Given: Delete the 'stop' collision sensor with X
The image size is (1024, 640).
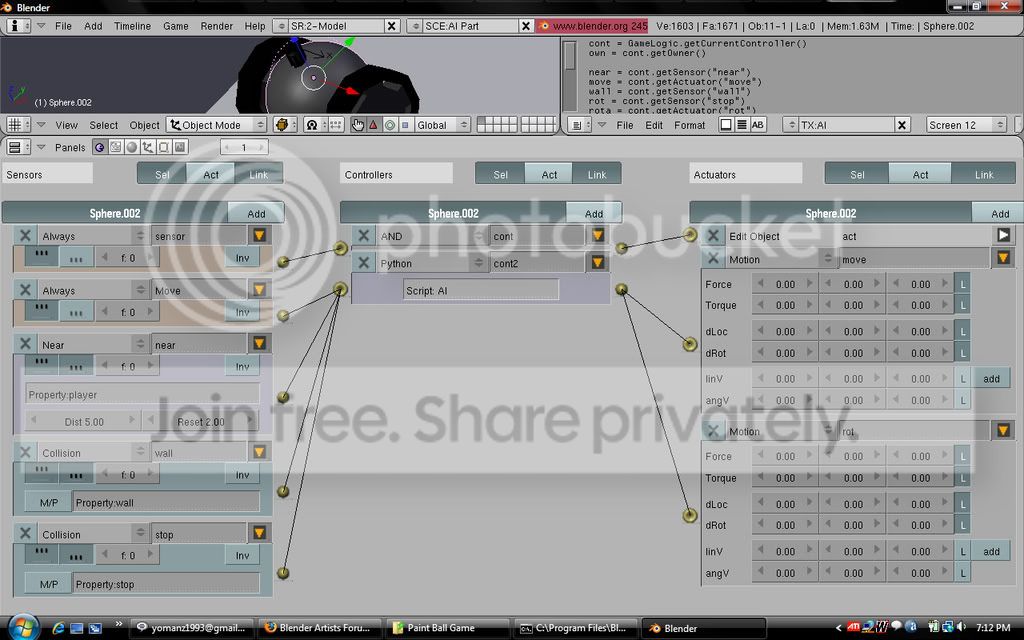Looking at the screenshot, I should (25, 534).
